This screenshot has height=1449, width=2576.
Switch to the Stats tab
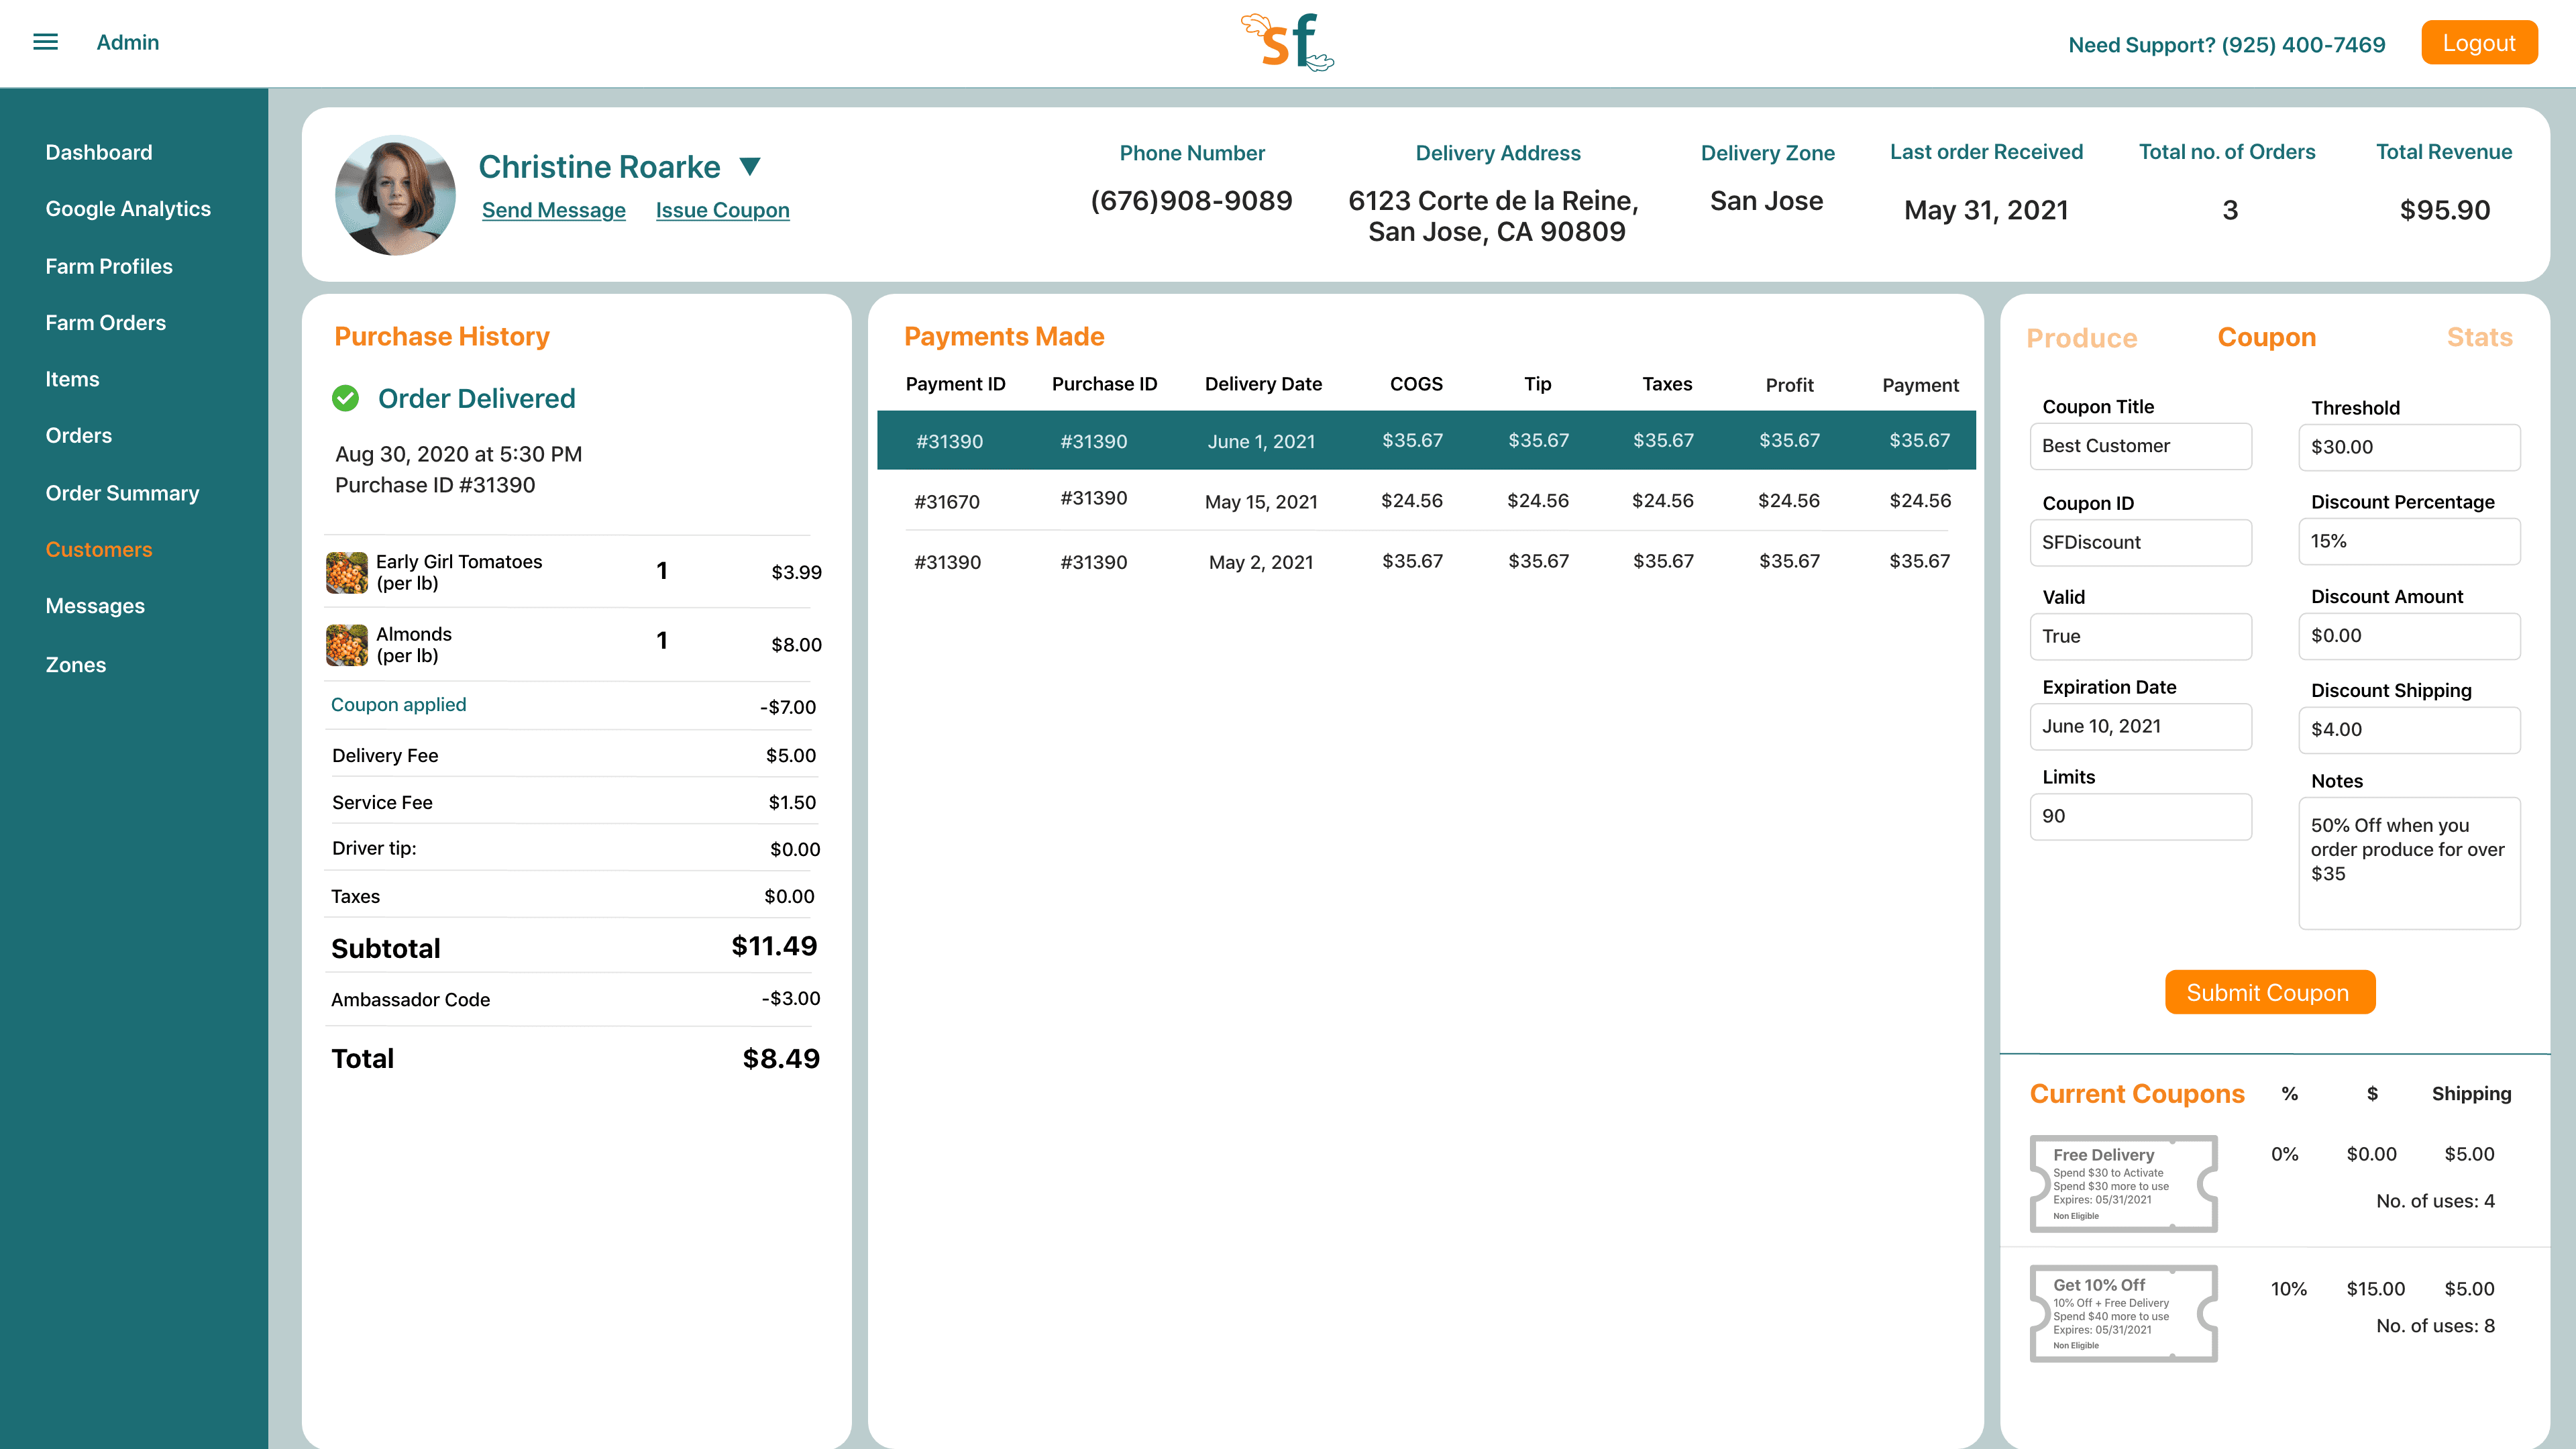pyautogui.click(x=2479, y=337)
